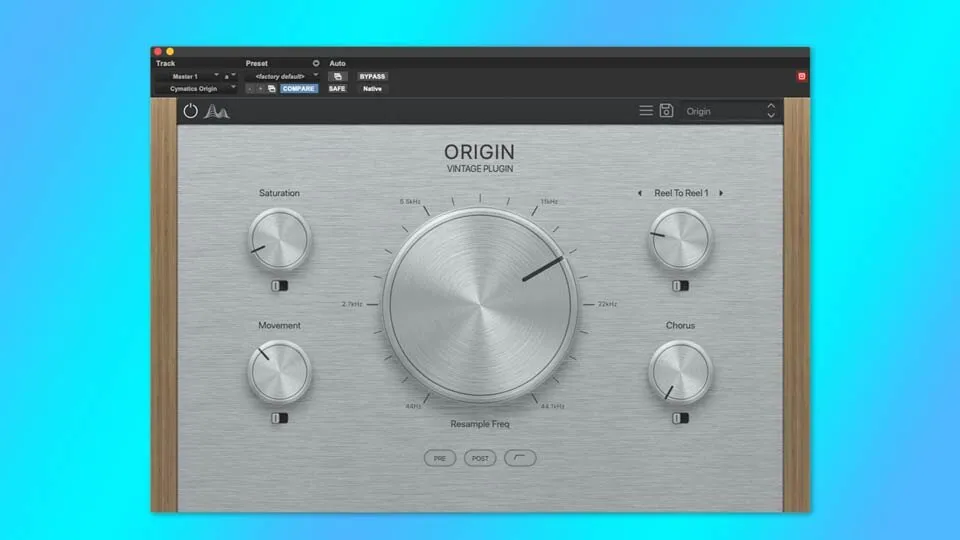Click the 22kHz dial marking
Image resolution: width=960 pixels, height=540 pixels.
(607, 304)
